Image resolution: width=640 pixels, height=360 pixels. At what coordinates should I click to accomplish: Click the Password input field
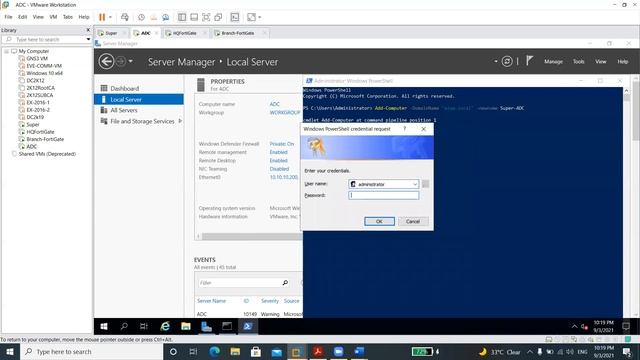383,196
